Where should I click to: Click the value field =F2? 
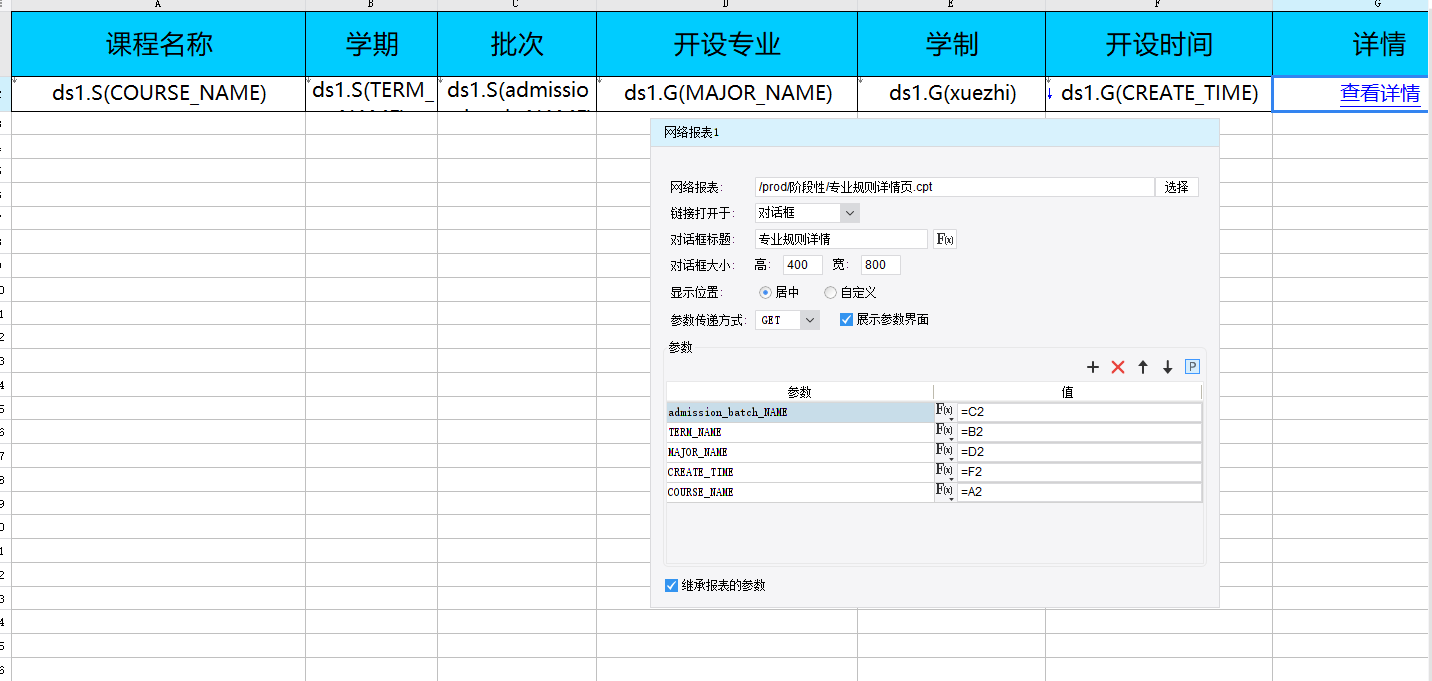click(1079, 472)
